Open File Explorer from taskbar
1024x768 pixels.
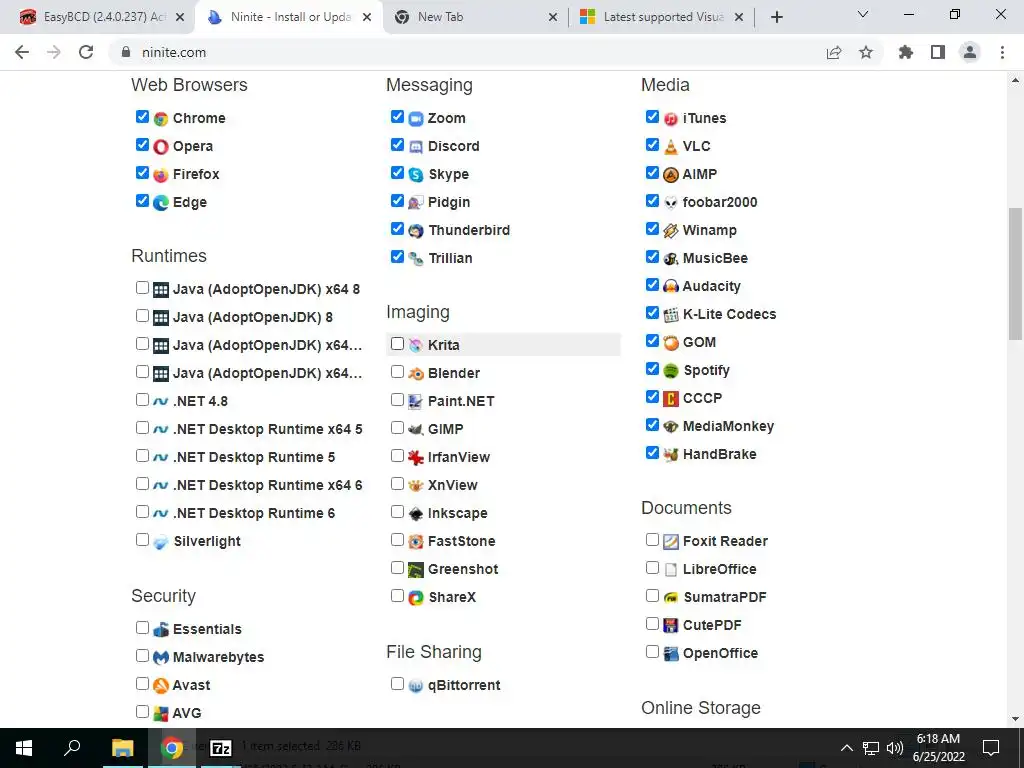pyautogui.click(x=122, y=748)
